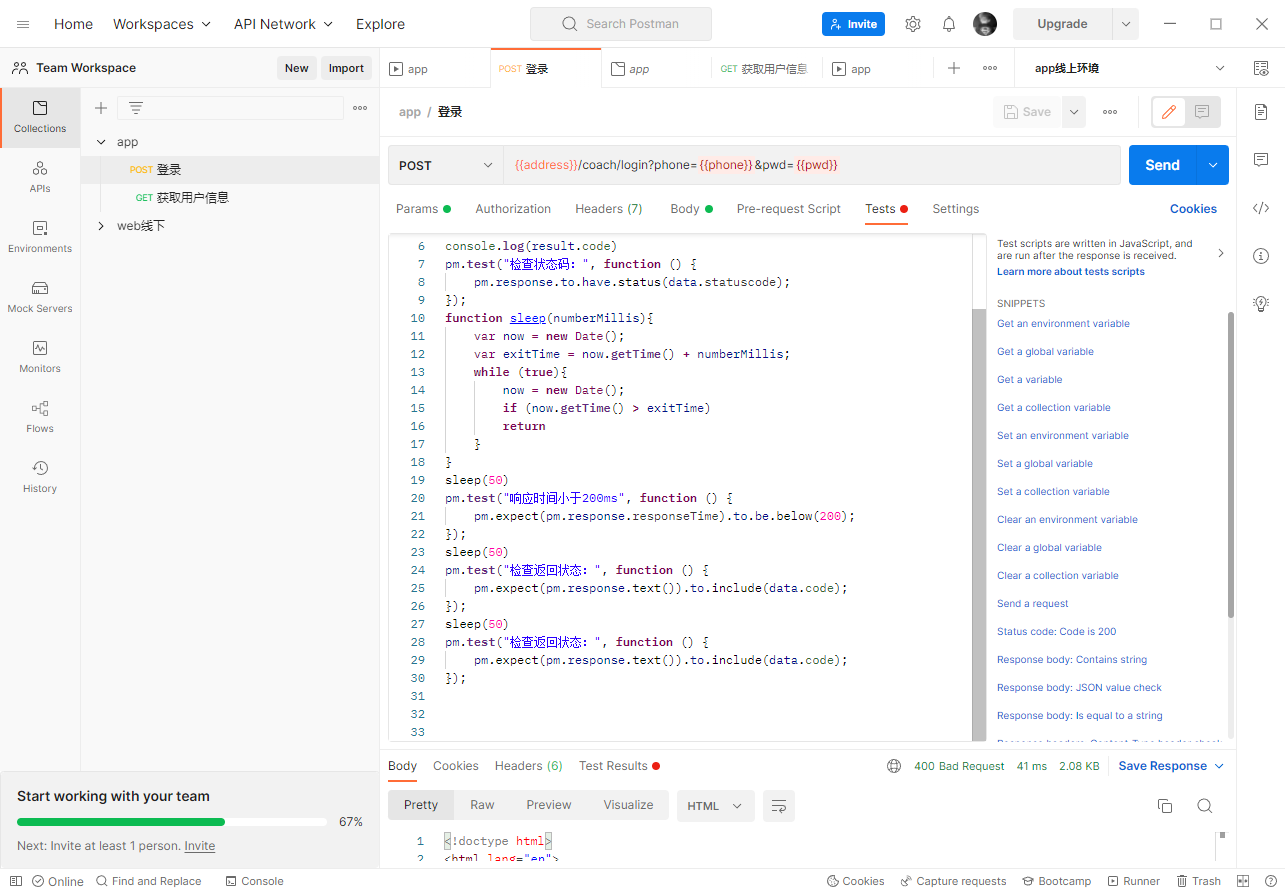1285x893 pixels.
Task: Open network information globe icon
Action: coord(894,766)
